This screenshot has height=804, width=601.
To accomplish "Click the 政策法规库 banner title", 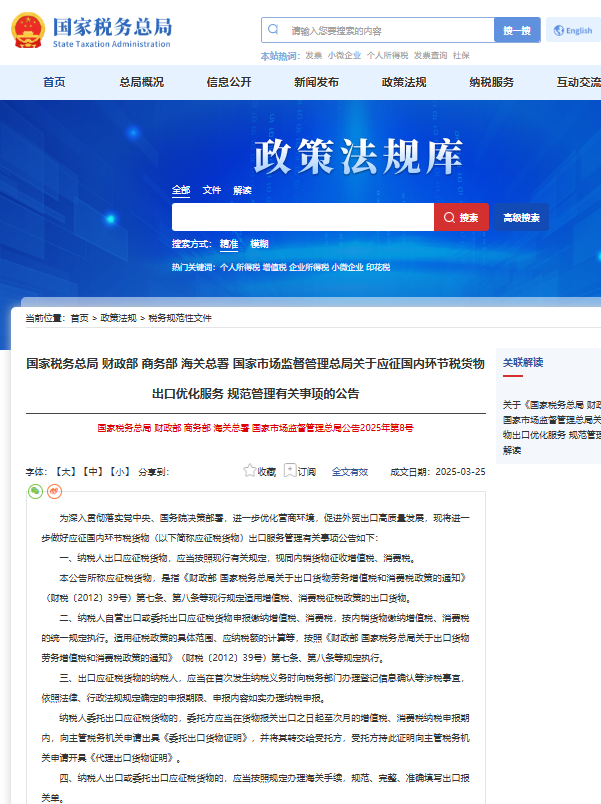I will tap(358, 156).
